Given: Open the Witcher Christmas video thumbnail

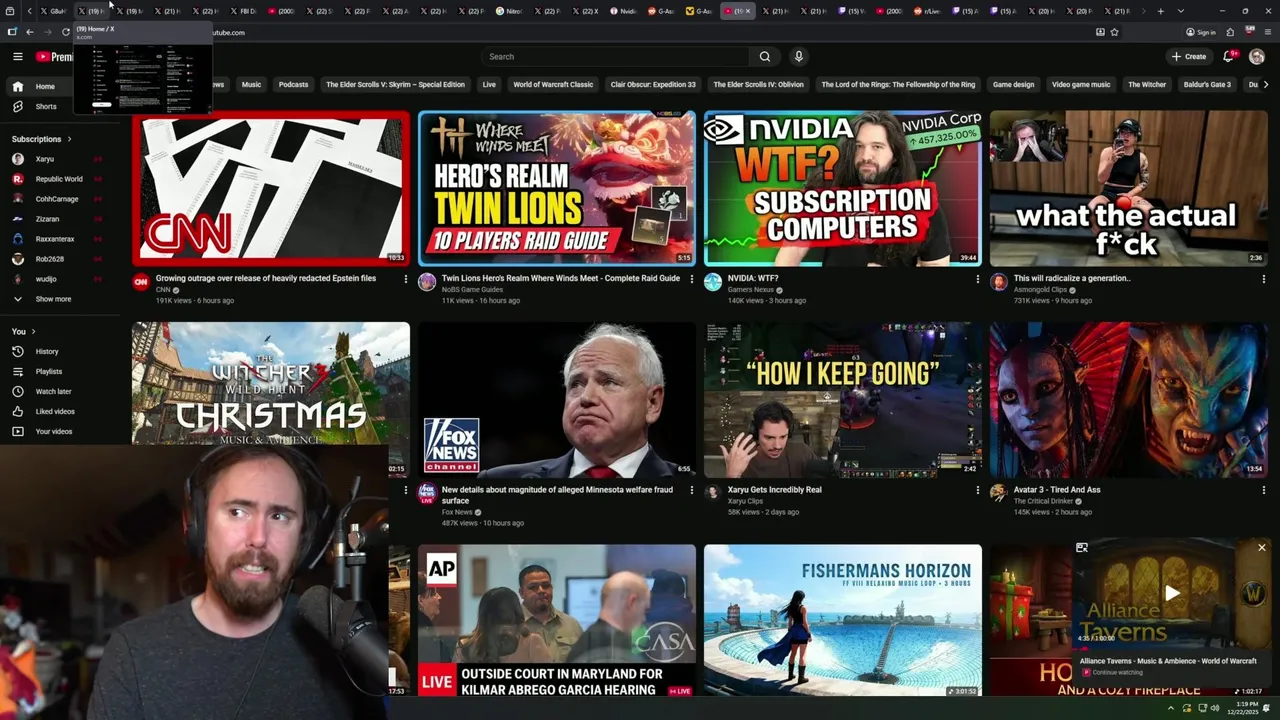Looking at the screenshot, I should pyautogui.click(x=271, y=385).
